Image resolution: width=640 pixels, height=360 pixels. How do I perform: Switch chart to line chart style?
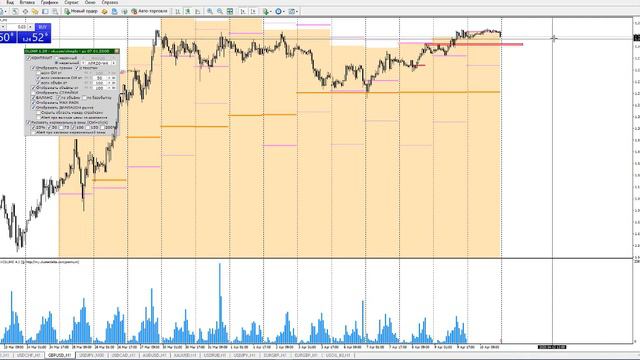point(198,11)
